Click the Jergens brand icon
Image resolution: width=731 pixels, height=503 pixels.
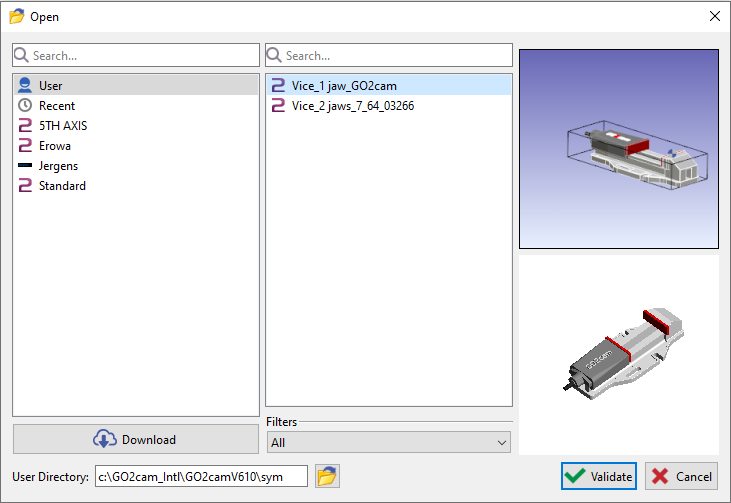click(25, 166)
